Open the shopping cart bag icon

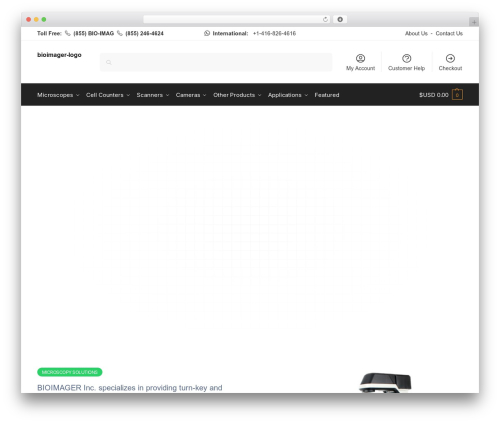[x=457, y=95]
